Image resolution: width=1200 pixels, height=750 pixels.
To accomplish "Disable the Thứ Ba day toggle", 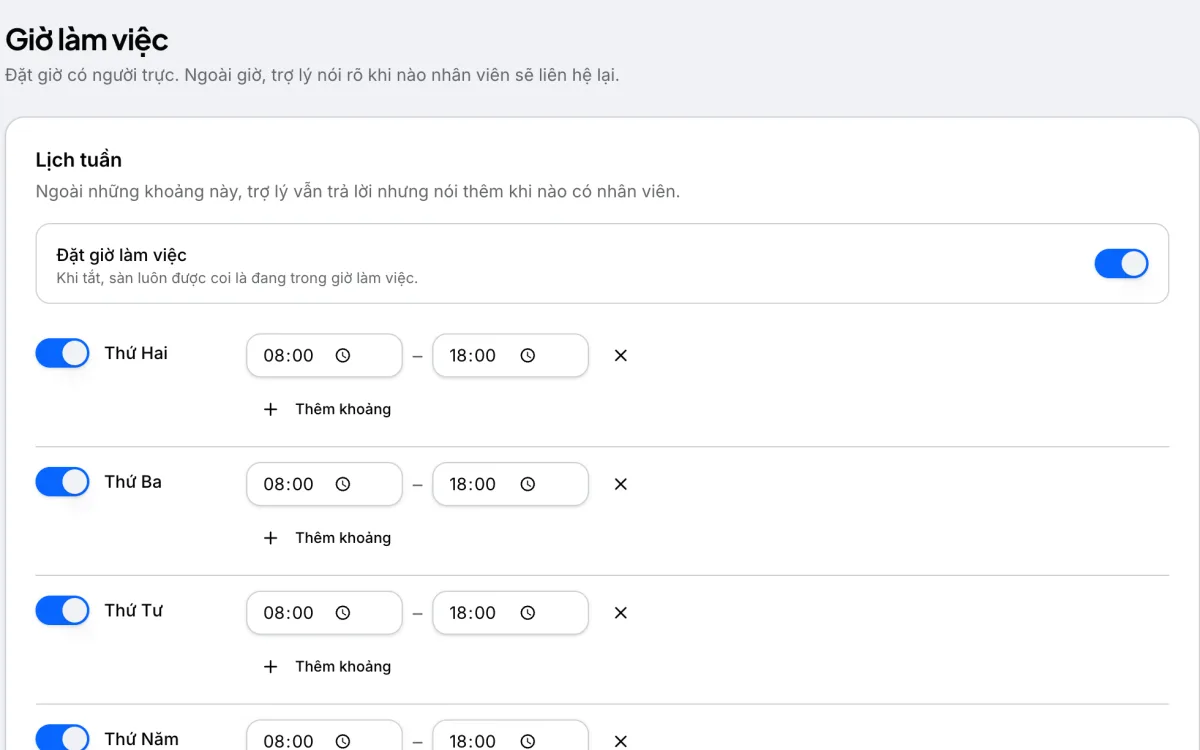I will [62, 482].
